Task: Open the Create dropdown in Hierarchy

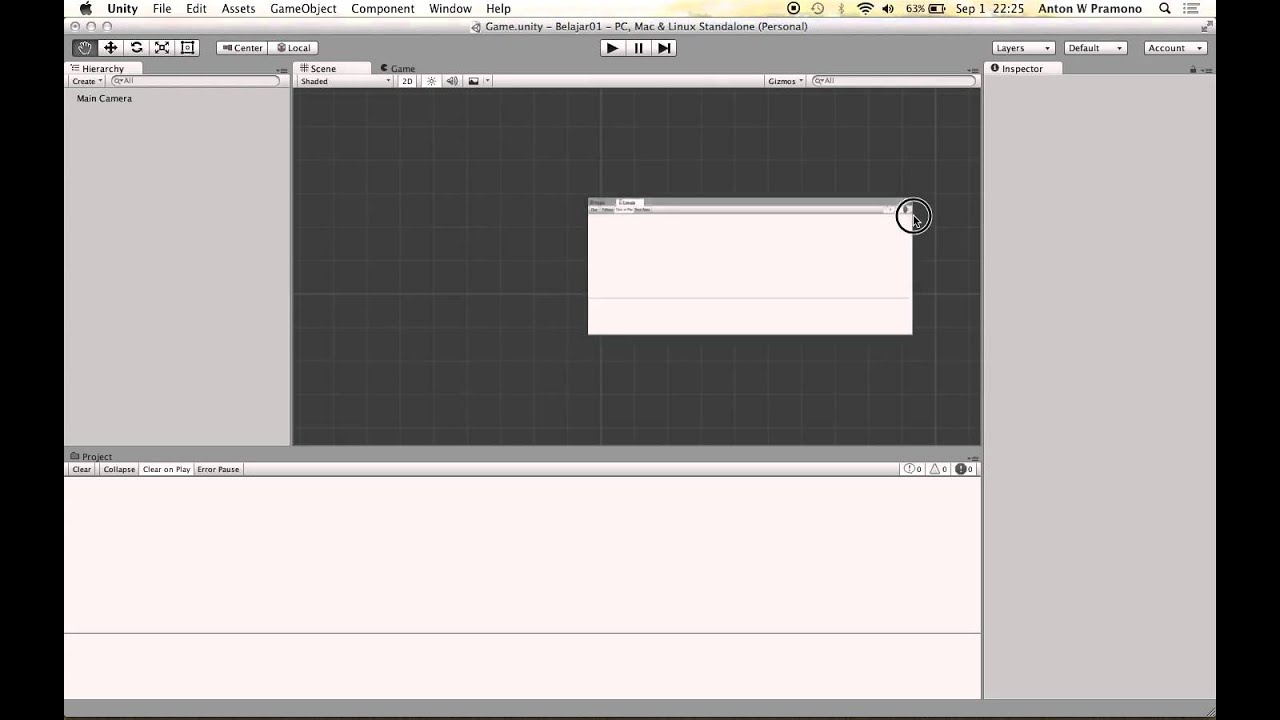Action: pos(87,81)
